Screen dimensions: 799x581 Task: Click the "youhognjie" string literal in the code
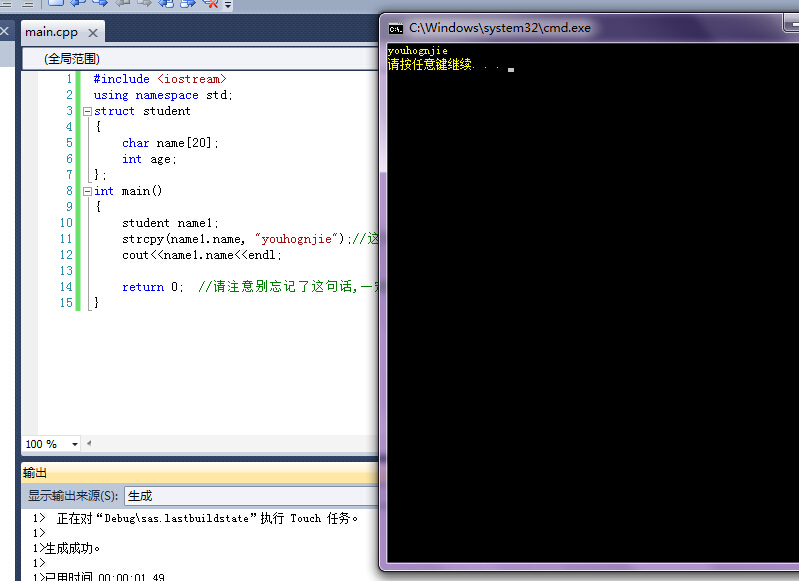pos(297,239)
